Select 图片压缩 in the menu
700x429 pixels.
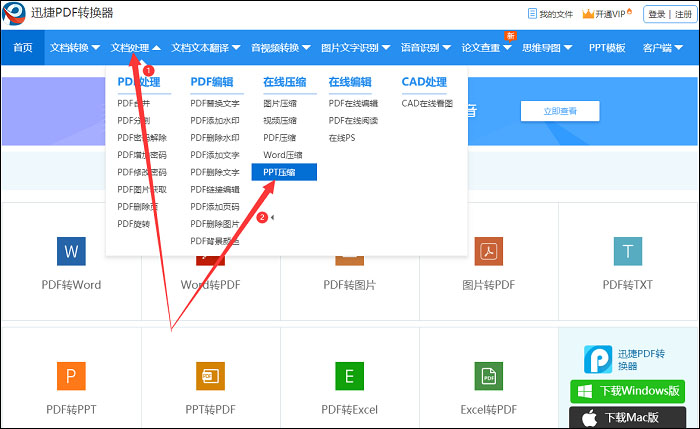pos(280,104)
